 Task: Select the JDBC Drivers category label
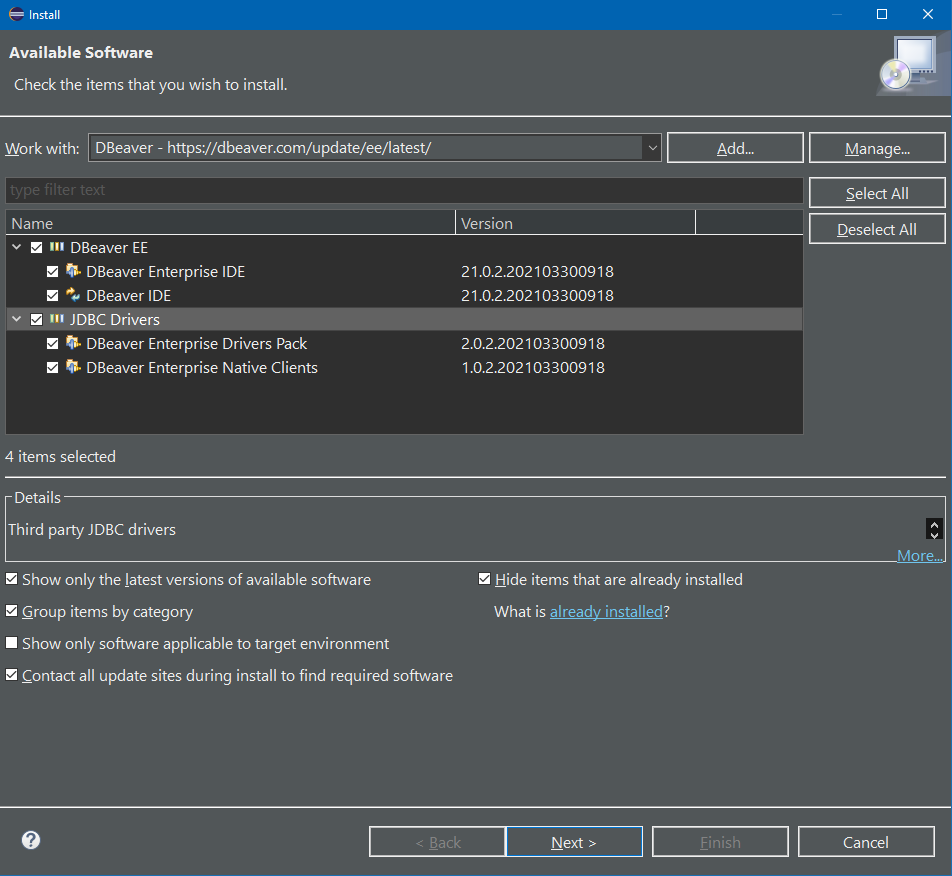coord(115,319)
